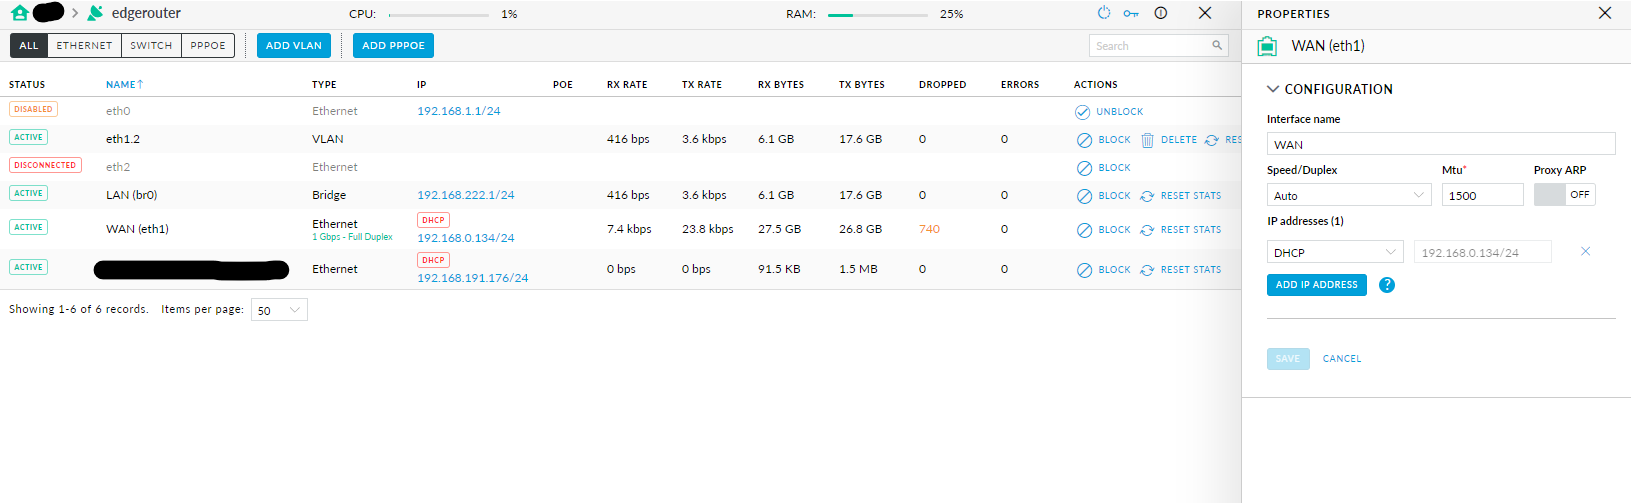Open the Speed/Duplex Auto dropdown
1631x503 pixels.
coord(1349,195)
